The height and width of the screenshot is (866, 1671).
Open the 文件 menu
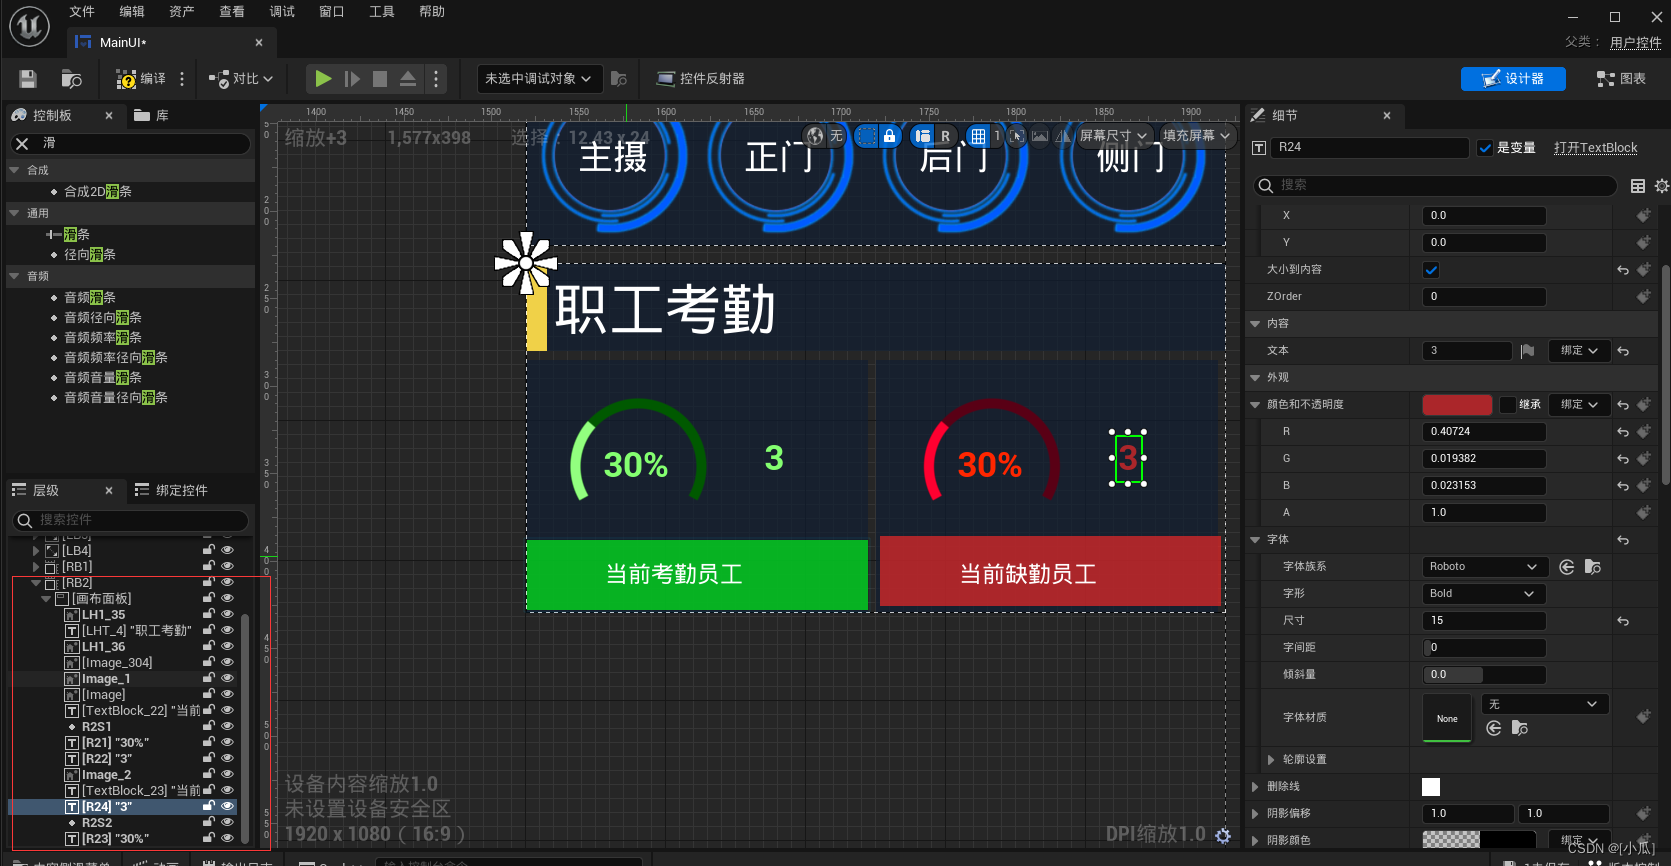[x=82, y=12]
